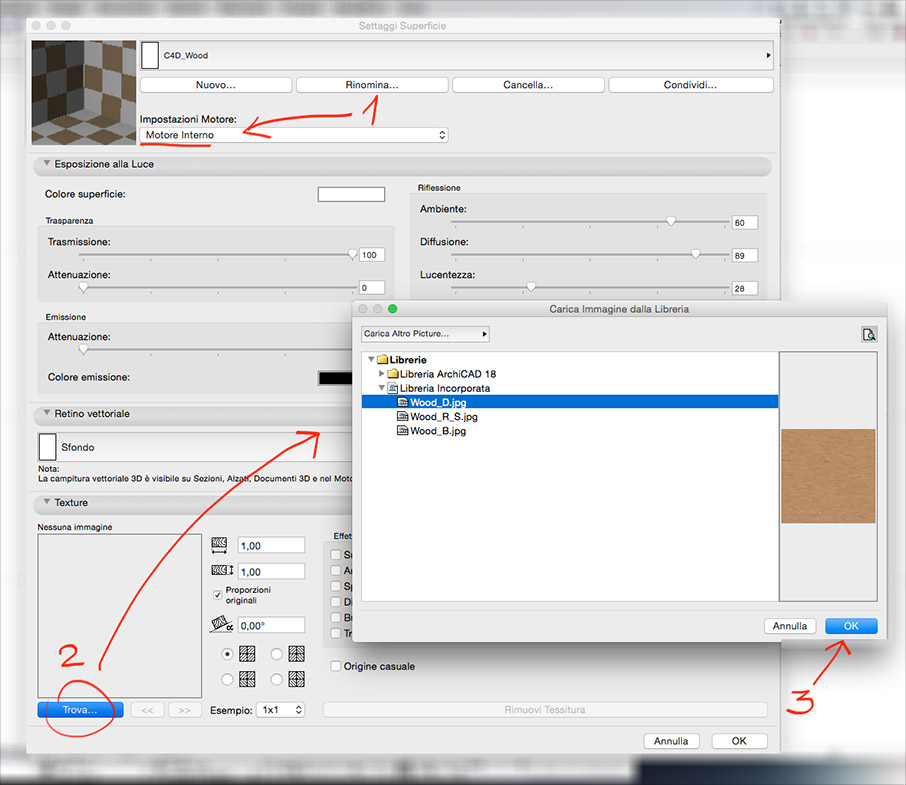This screenshot has width=906, height=785.
Task: Expand the Libreria ArchiCAD 18 tree node
Action: (x=381, y=373)
